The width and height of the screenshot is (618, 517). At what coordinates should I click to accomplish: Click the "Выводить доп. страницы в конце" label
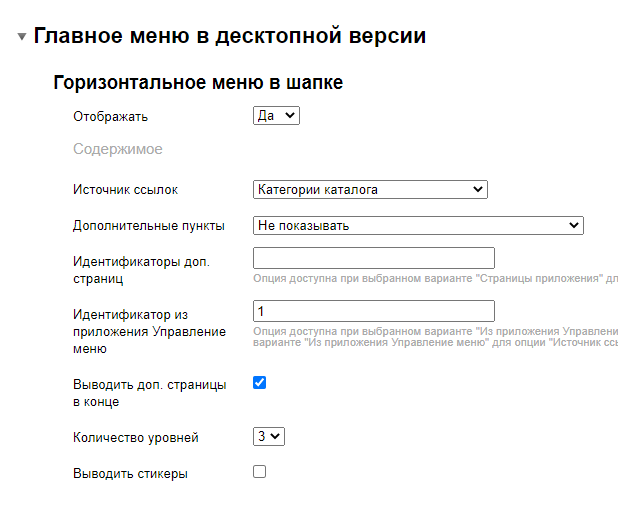pos(150,393)
